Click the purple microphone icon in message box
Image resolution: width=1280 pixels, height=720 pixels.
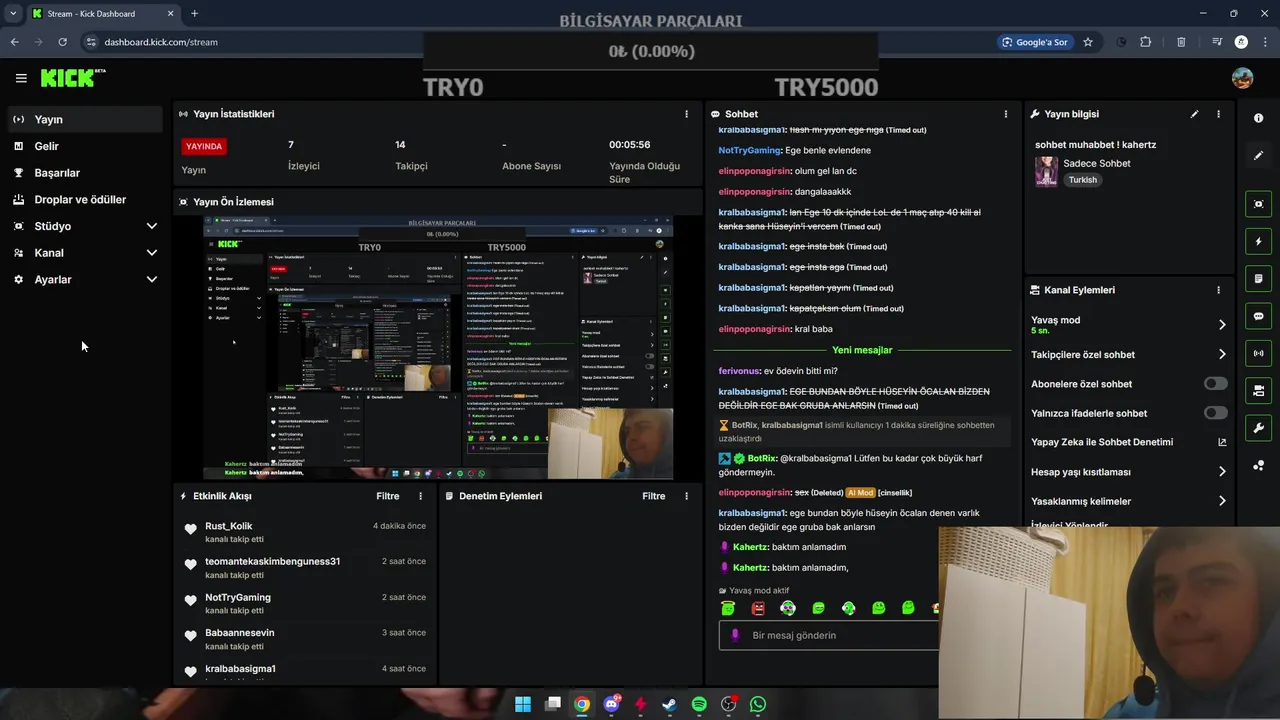click(x=735, y=635)
